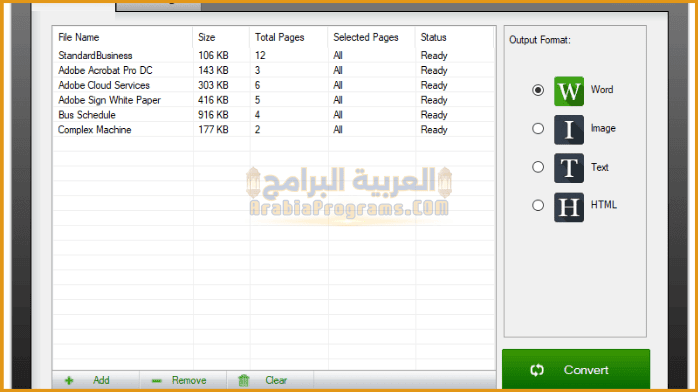Click the HTML format icon
Screen dimensions: 698x392
click(x=568, y=207)
